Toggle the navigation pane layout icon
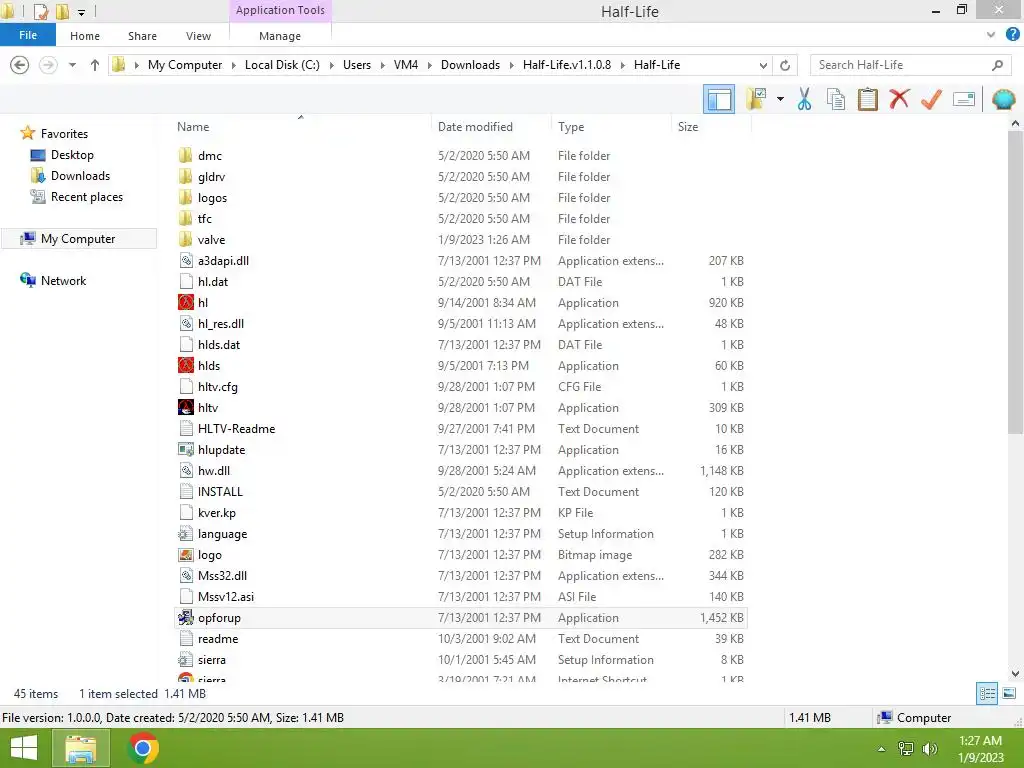1024x768 pixels. tap(719, 99)
